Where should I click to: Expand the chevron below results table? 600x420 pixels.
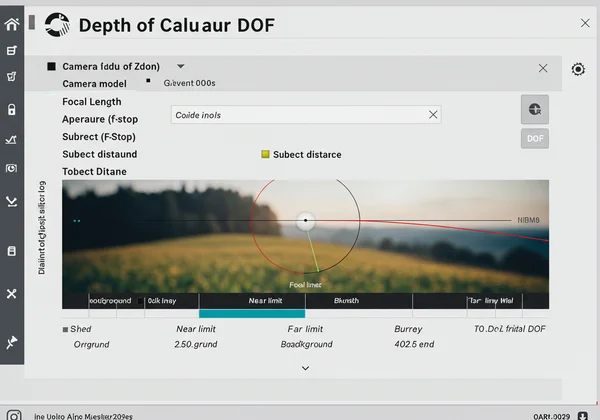click(x=305, y=368)
